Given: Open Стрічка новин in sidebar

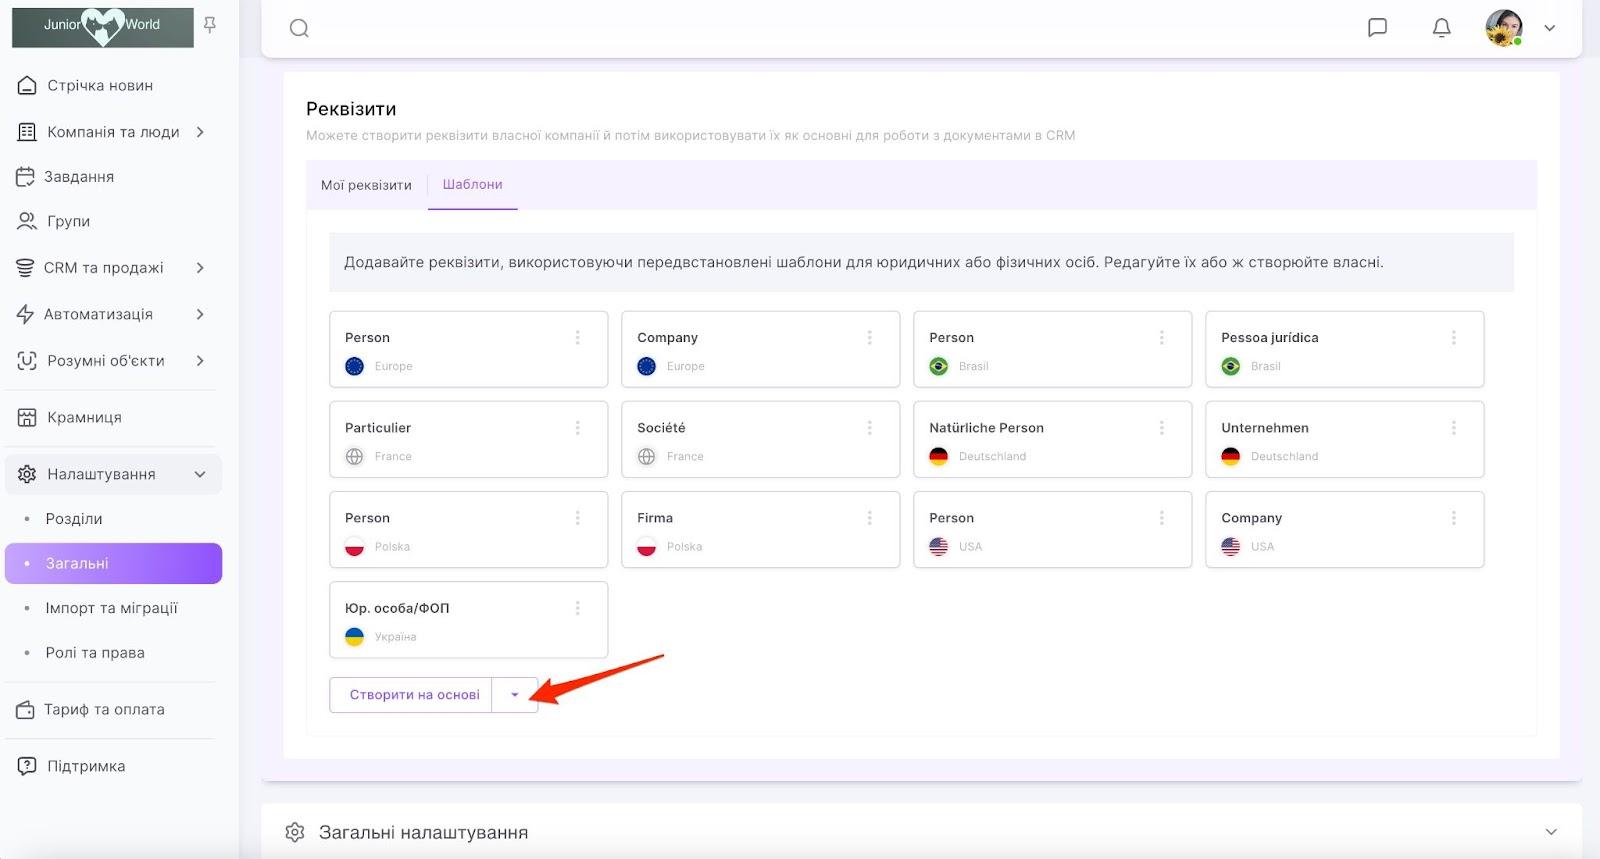Looking at the screenshot, I should point(99,86).
